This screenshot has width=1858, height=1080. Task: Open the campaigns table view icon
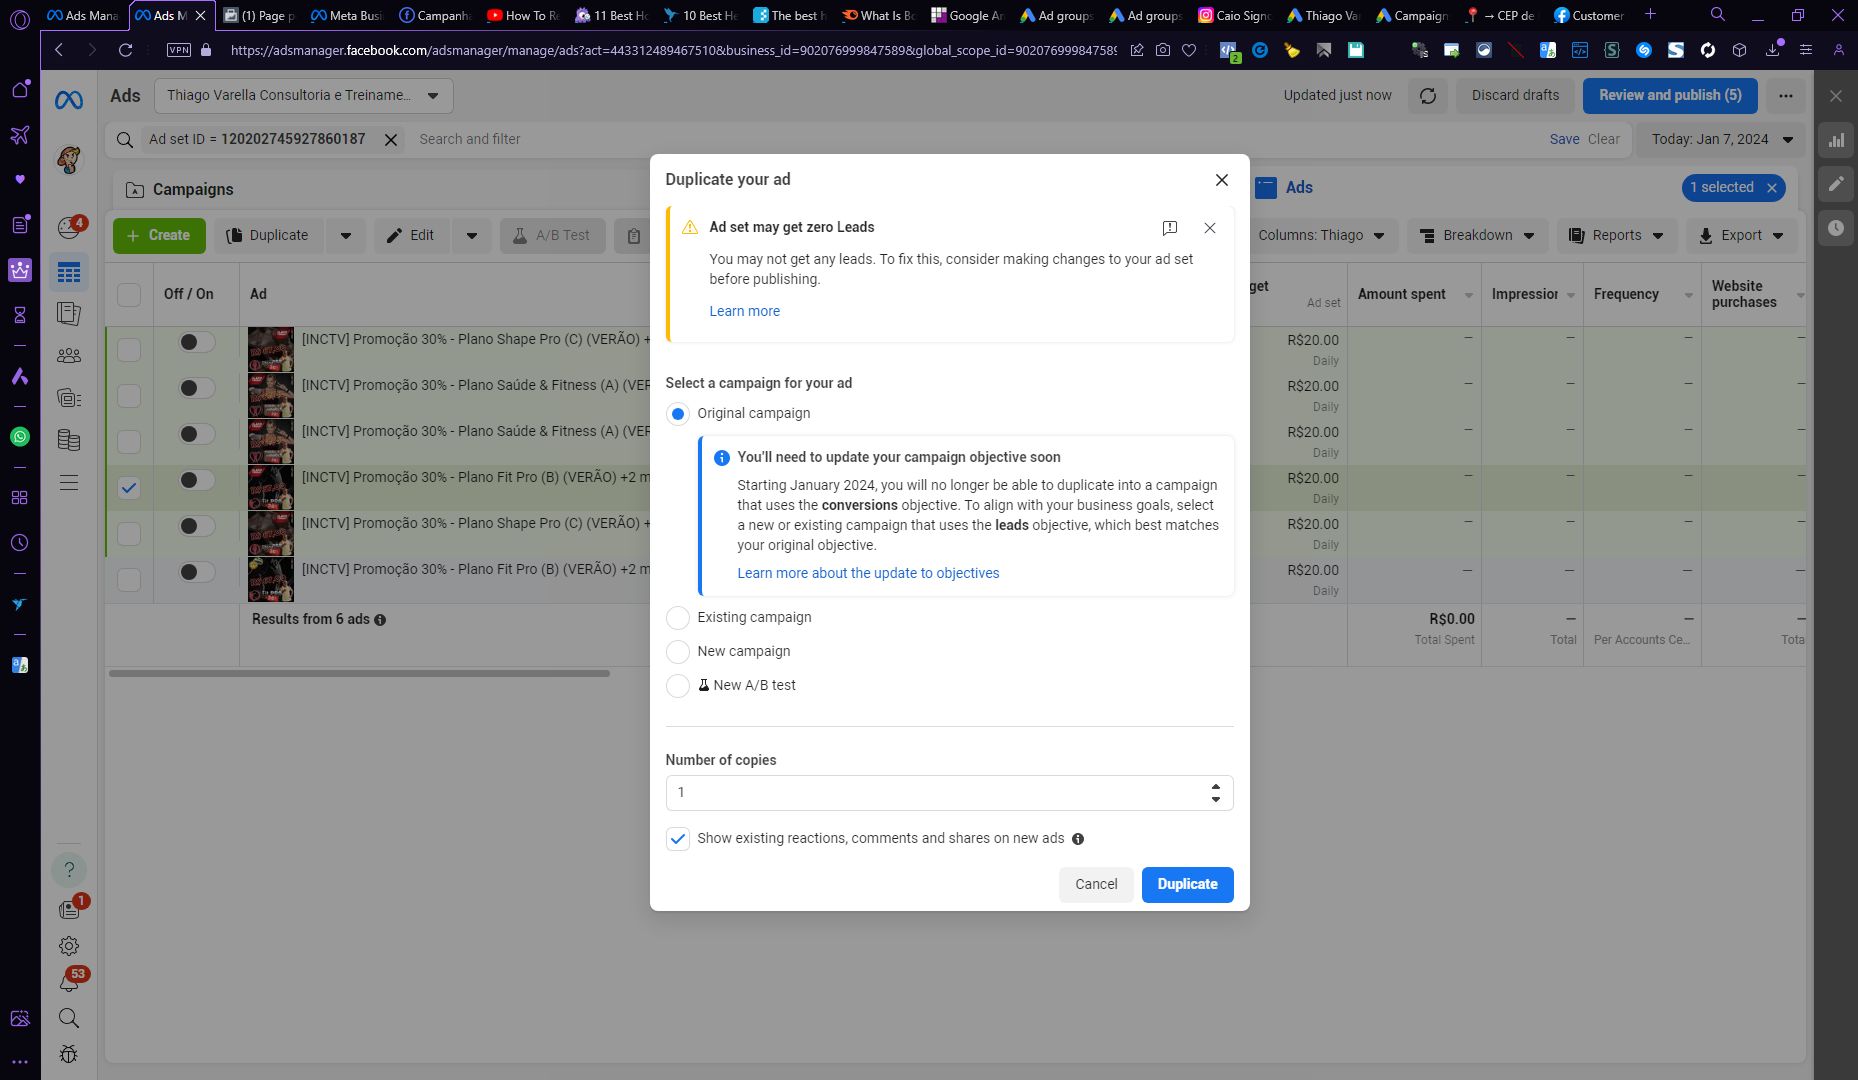pos(69,272)
